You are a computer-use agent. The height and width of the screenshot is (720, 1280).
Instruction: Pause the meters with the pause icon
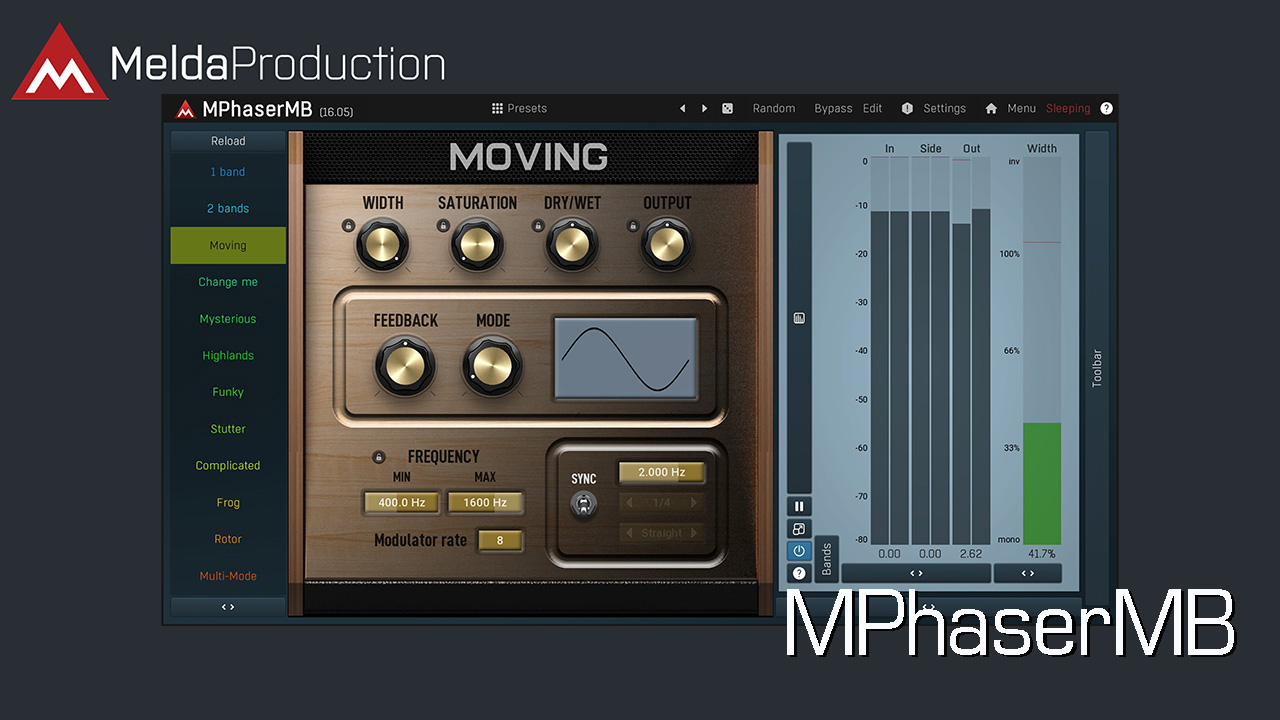pos(799,506)
